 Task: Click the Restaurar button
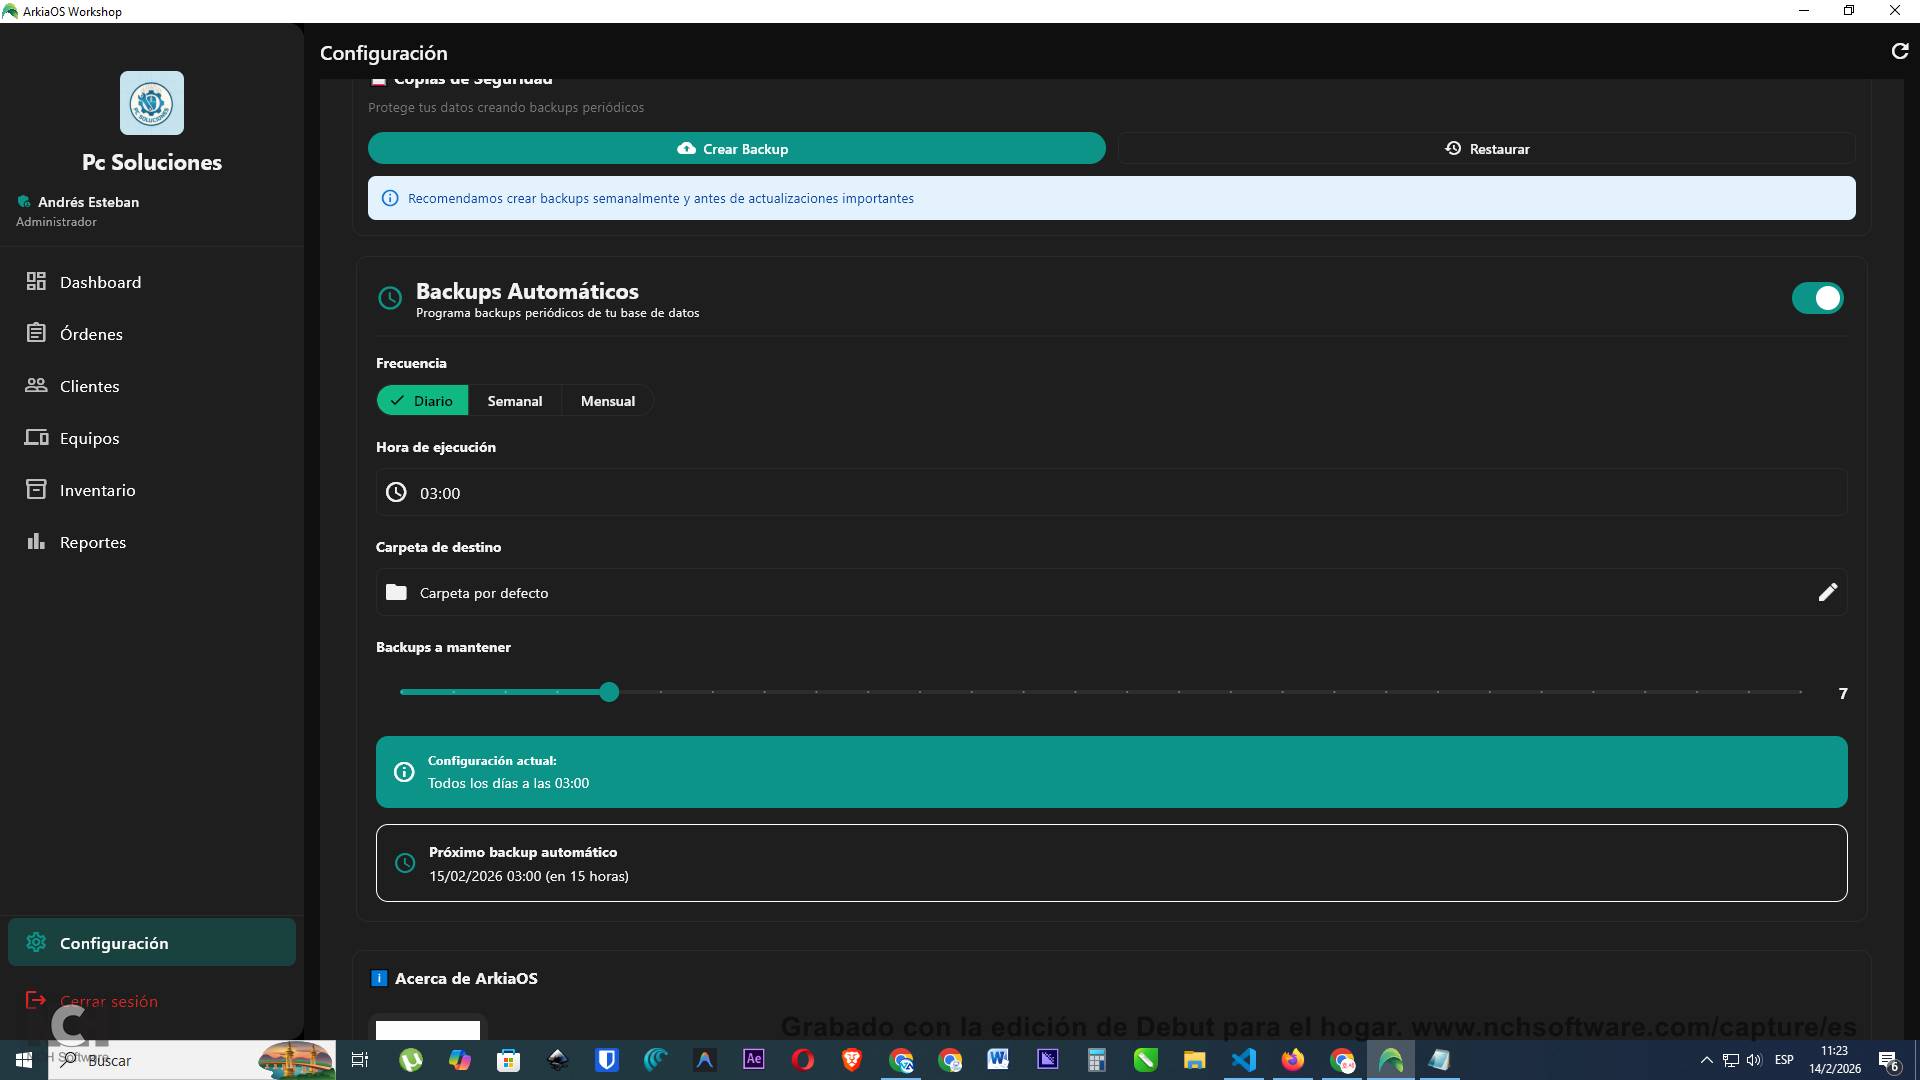point(1486,149)
